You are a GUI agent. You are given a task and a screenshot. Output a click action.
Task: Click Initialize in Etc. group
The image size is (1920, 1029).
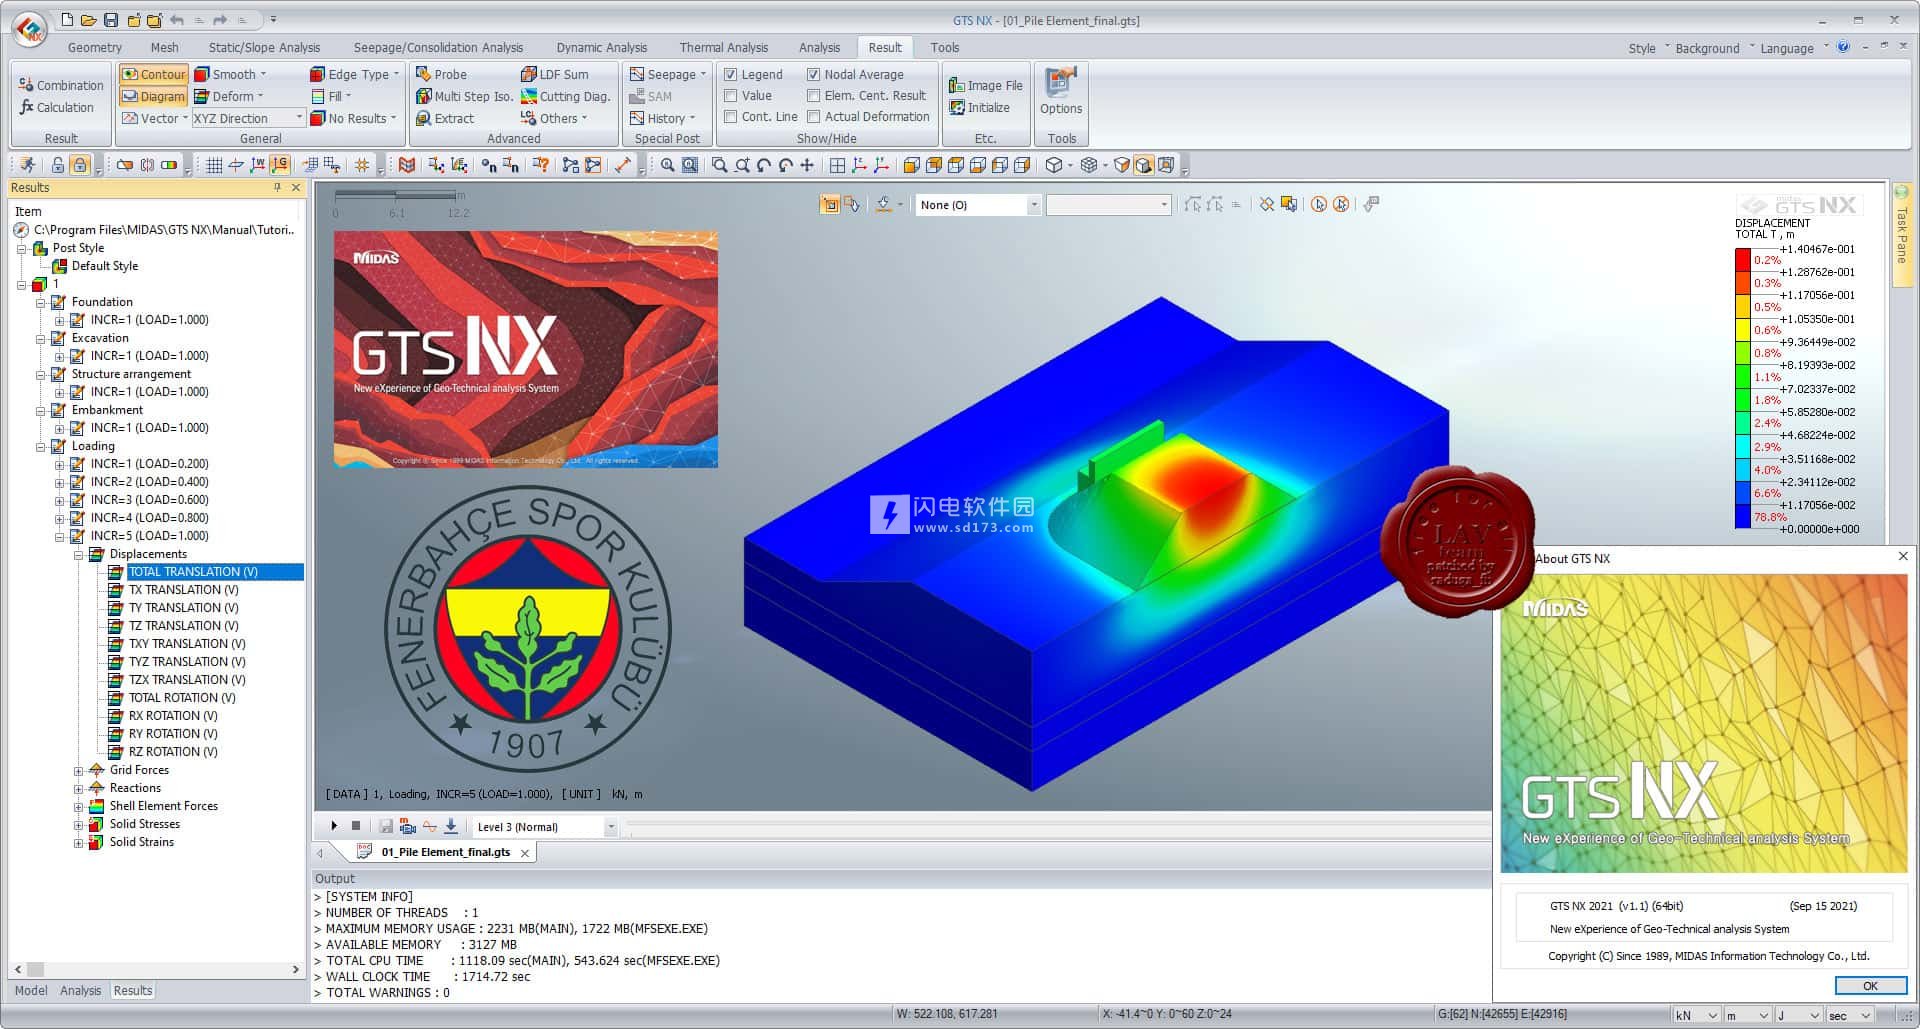click(x=980, y=108)
